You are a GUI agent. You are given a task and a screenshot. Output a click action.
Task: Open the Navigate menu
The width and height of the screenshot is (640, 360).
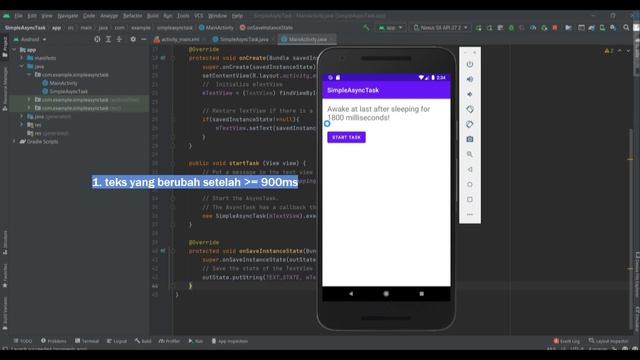point(67,16)
